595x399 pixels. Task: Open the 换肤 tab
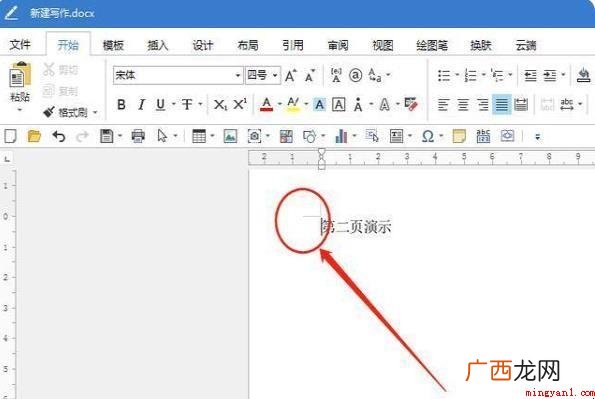[x=481, y=45]
